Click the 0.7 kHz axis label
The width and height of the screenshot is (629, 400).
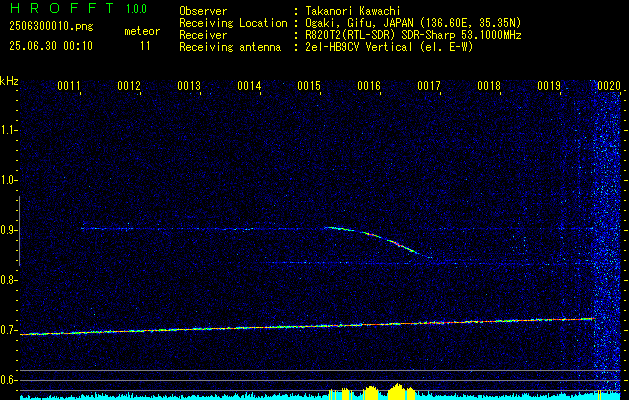[7, 330]
